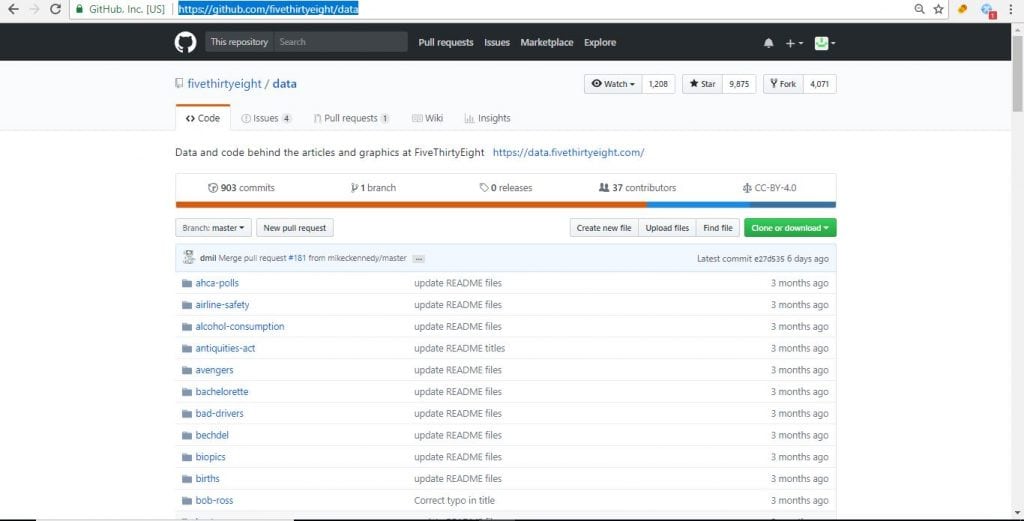Click the airline-safety folder icon
The height and width of the screenshot is (521, 1024).
(187, 305)
